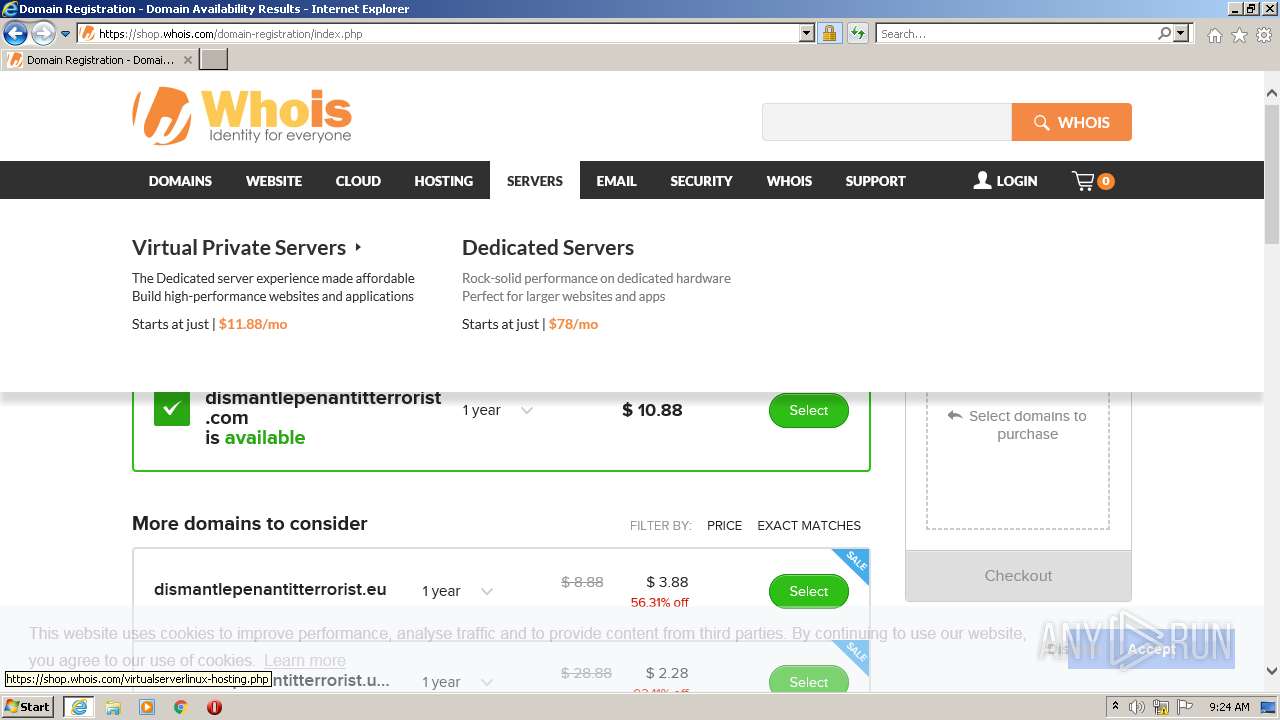Open the SECURITY menu
This screenshot has width=1280, height=720.
point(701,181)
